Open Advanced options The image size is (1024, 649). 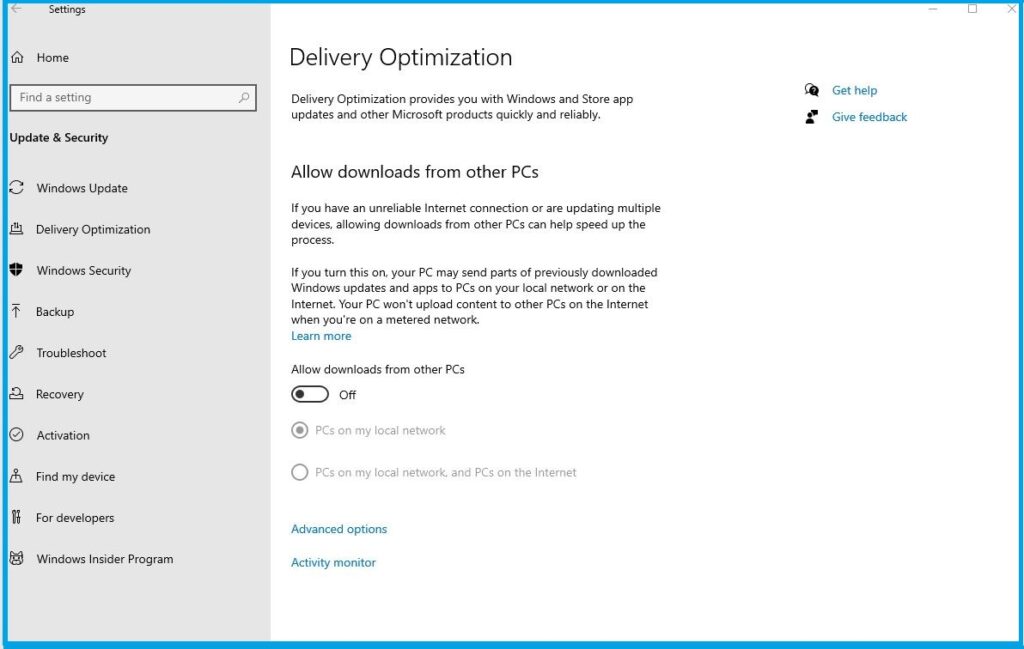click(x=338, y=529)
